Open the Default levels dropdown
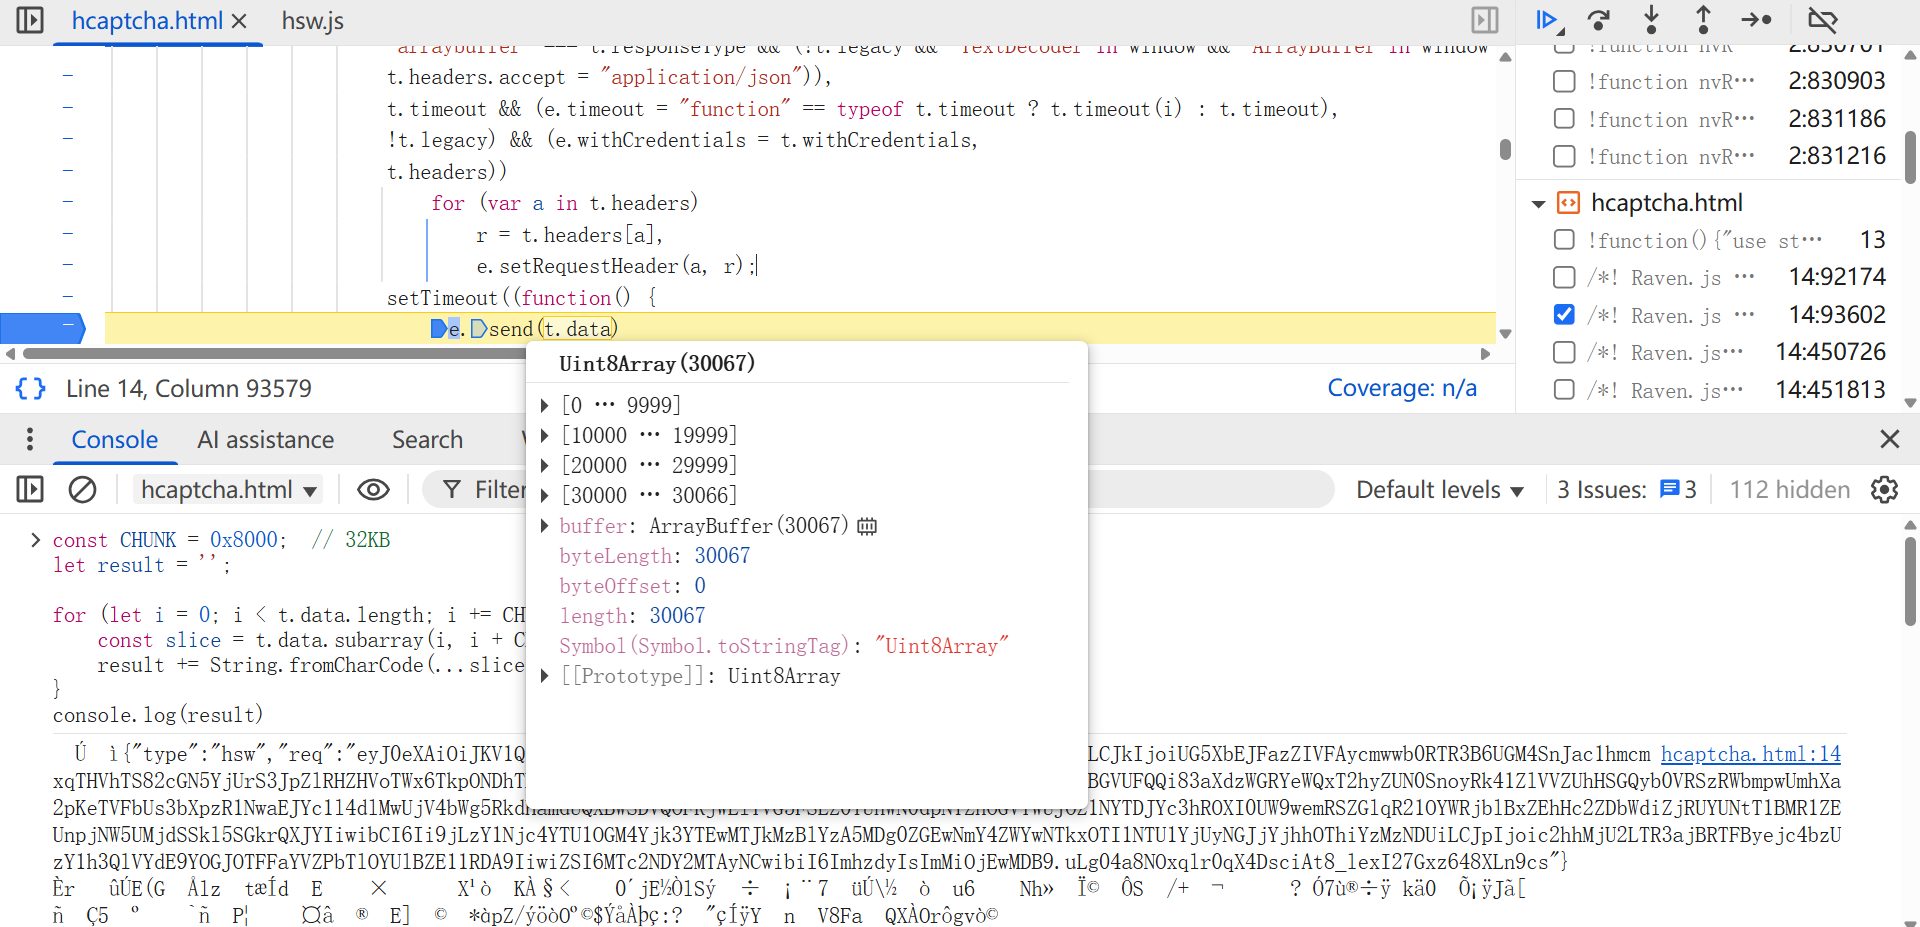Viewport: 1920px width, 927px height. pos(1439,489)
